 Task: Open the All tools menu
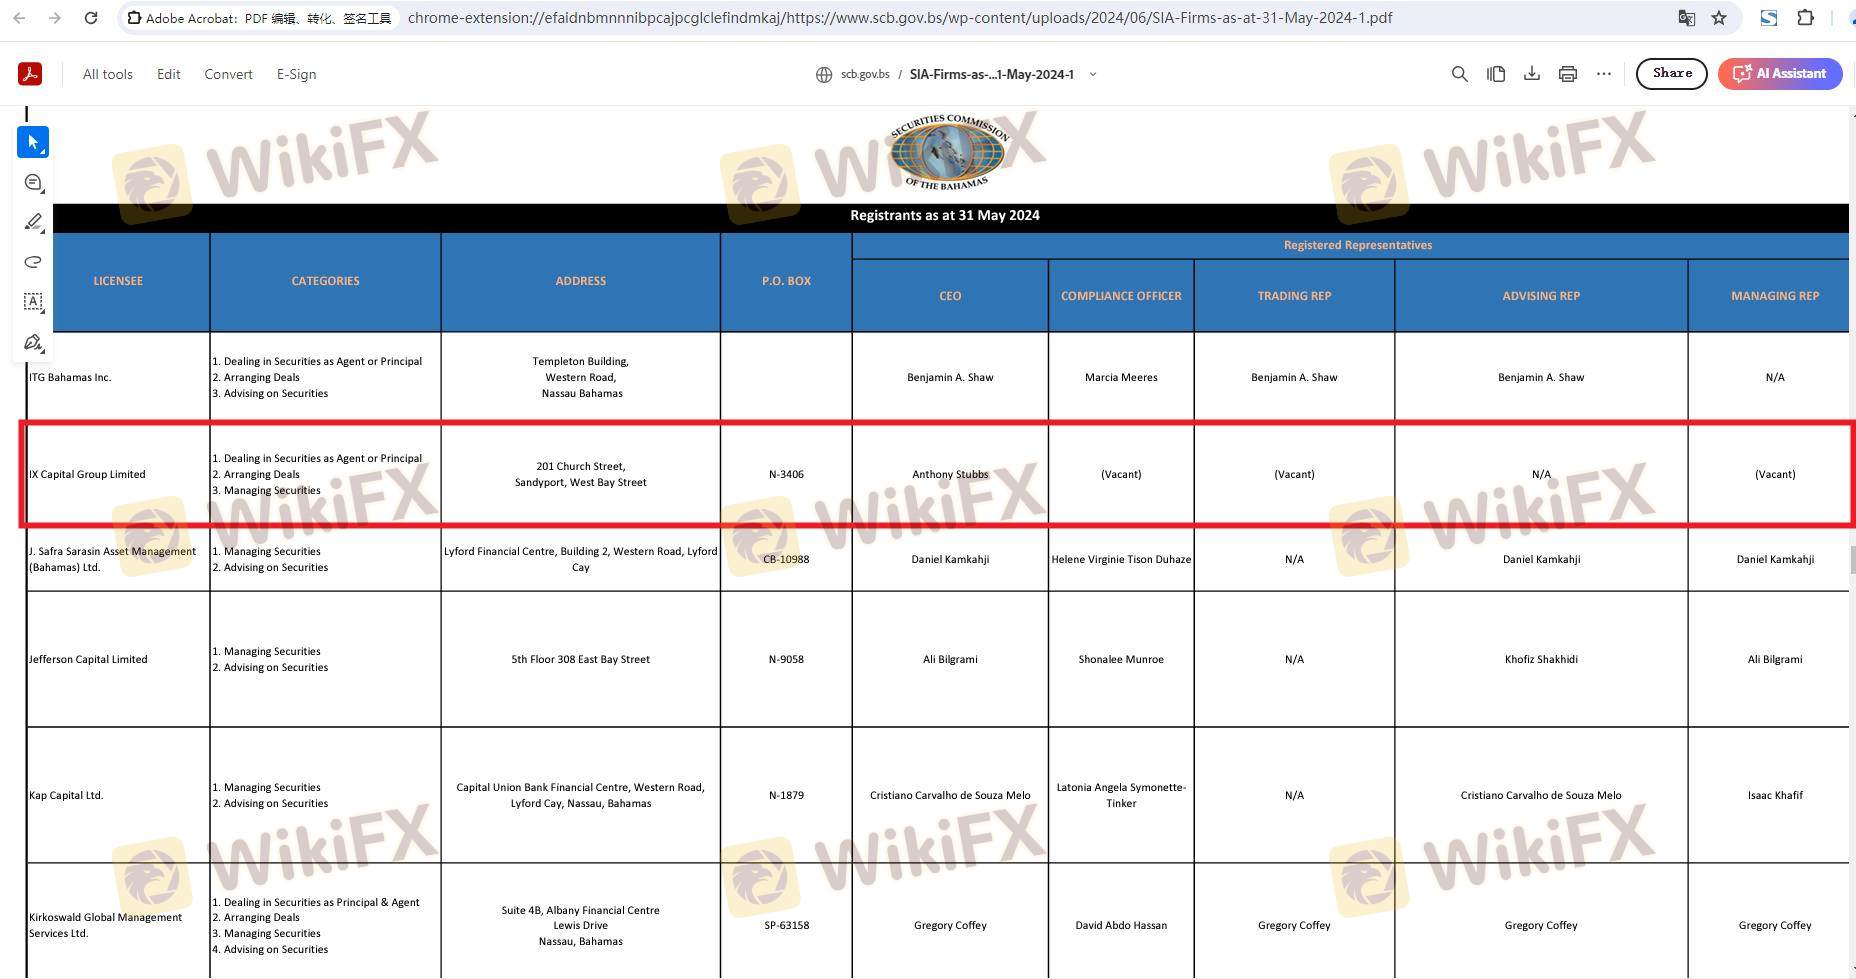[x=108, y=74]
